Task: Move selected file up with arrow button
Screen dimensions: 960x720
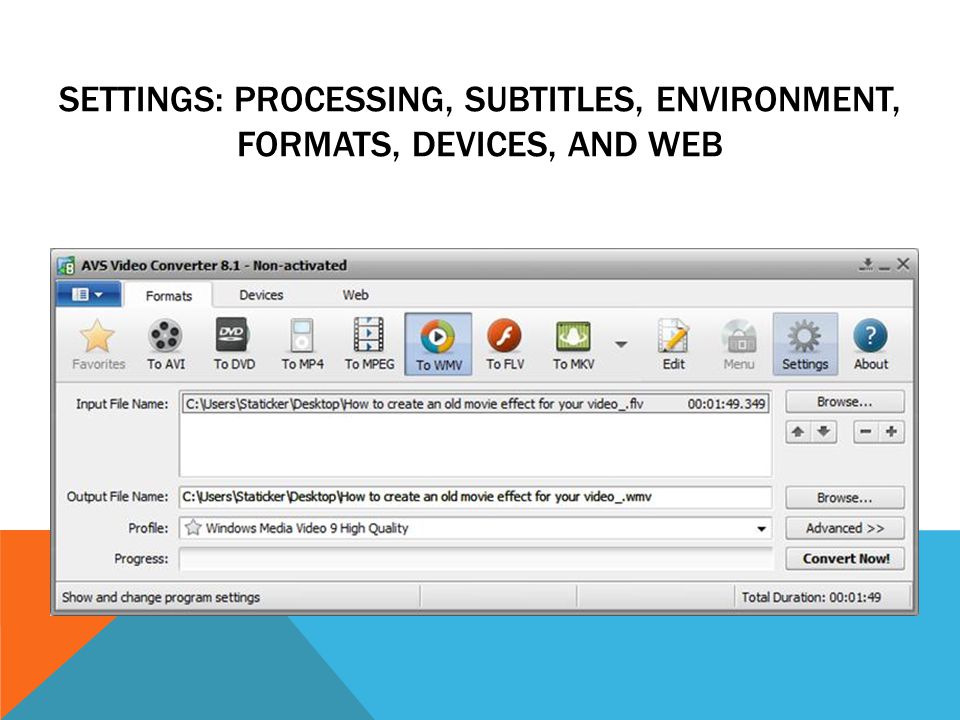Action: 798,432
